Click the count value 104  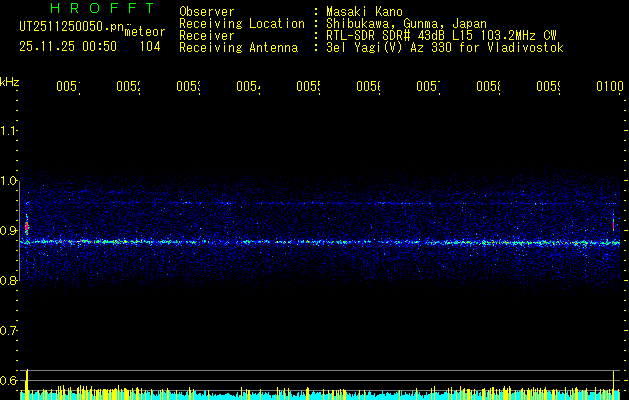click(x=150, y=47)
